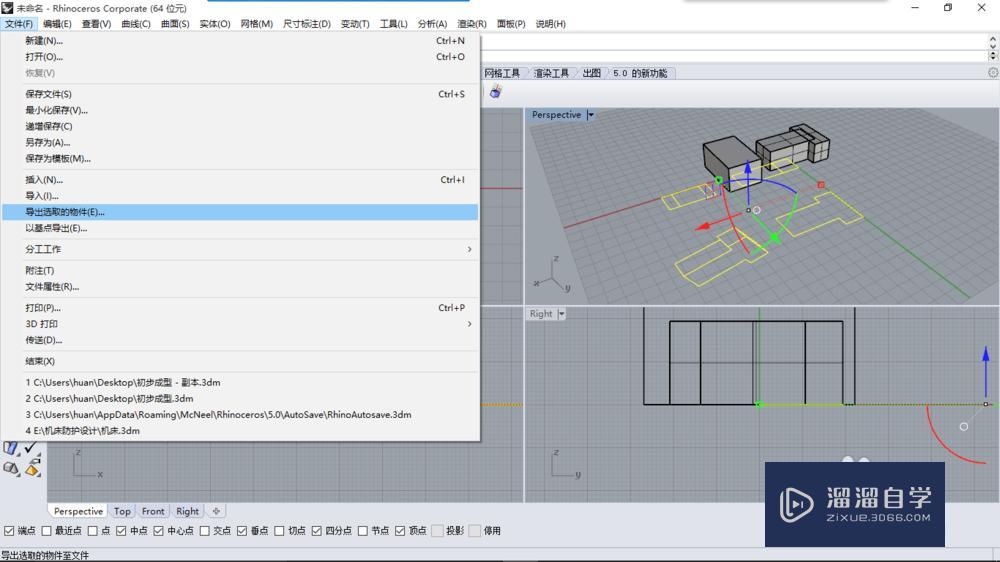The height and width of the screenshot is (562, 1000).
Task: Select 插入(N)... menu entry
Action: (x=240, y=180)
